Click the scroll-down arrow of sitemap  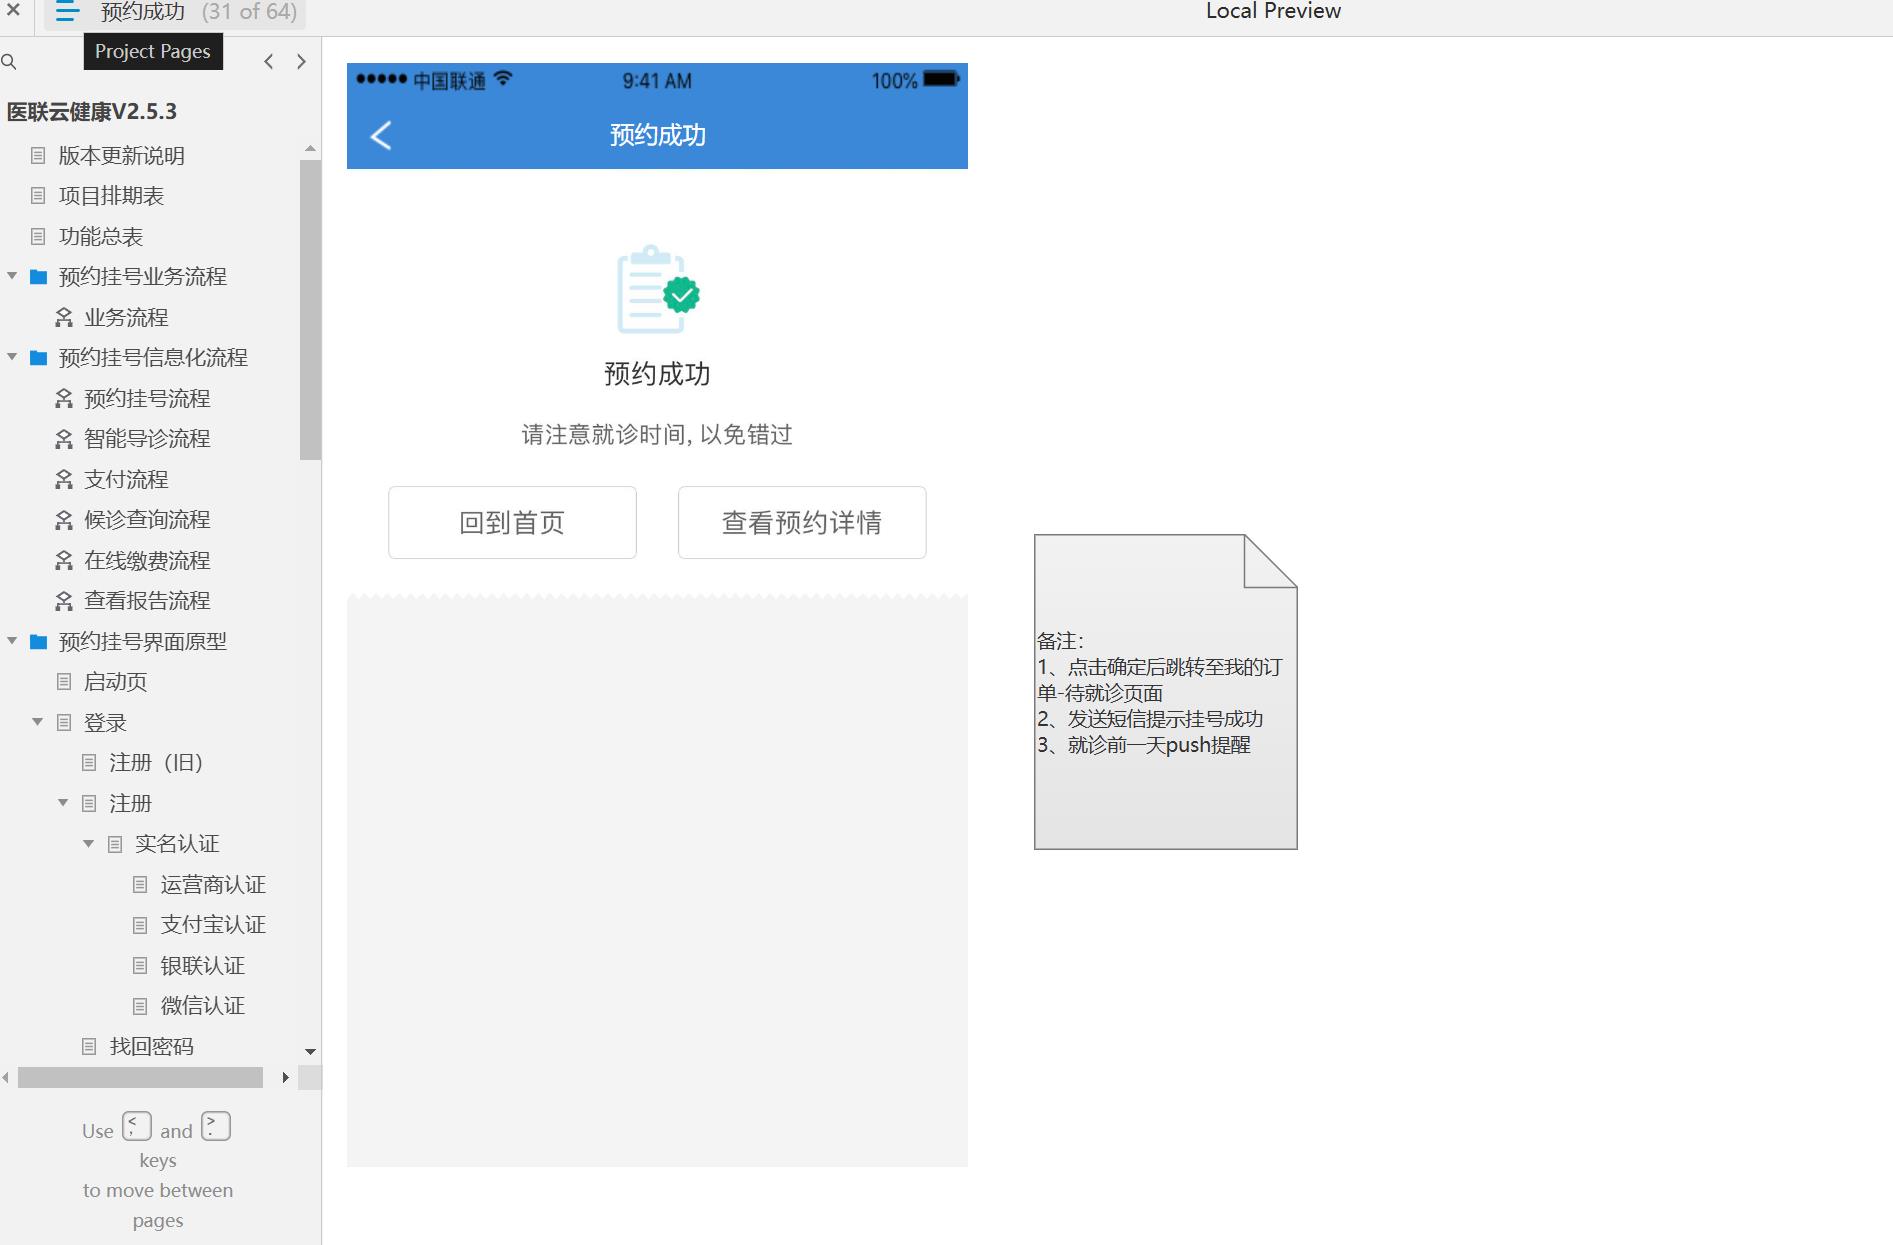coord(310,1051)
